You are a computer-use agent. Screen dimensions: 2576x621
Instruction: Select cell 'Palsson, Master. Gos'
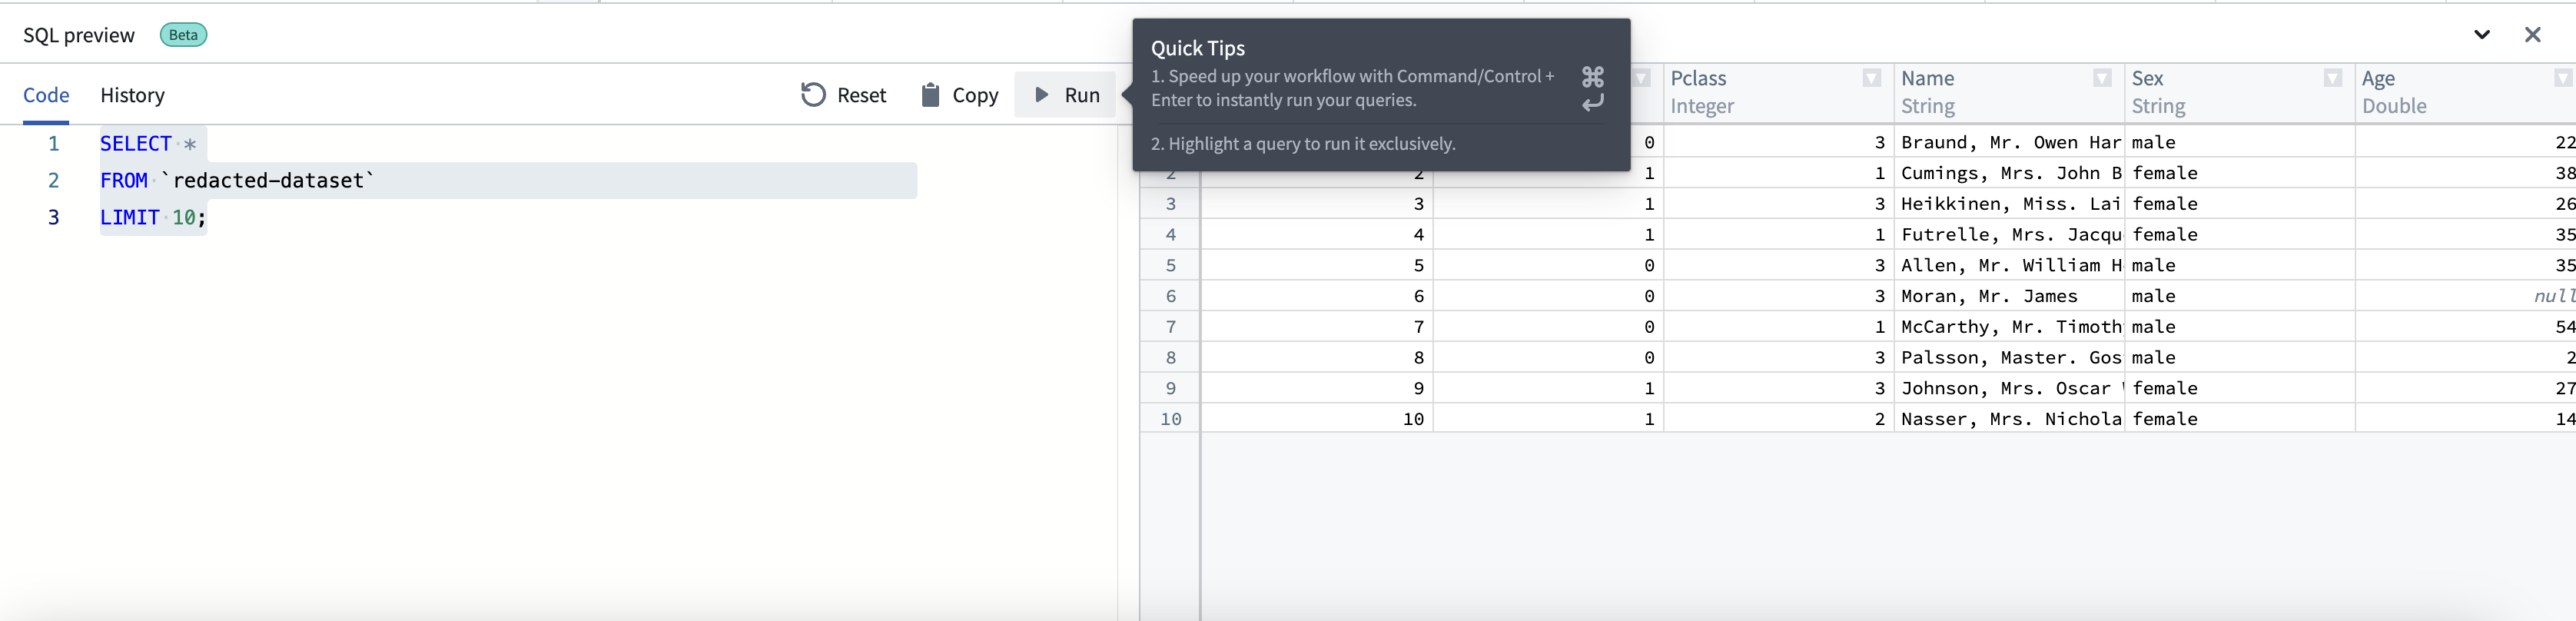pos(2009,358)
